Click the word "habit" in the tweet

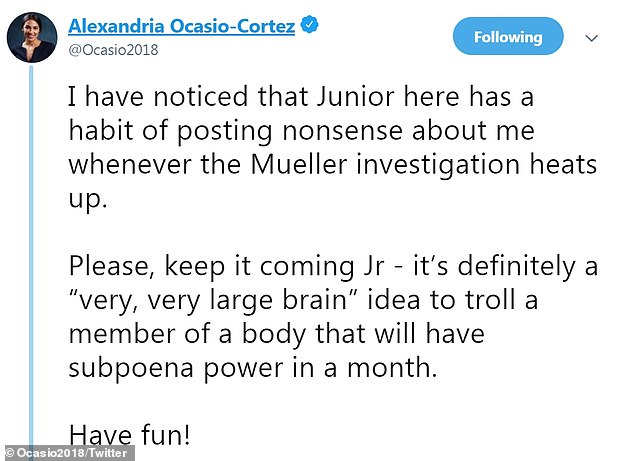point(99,131)
